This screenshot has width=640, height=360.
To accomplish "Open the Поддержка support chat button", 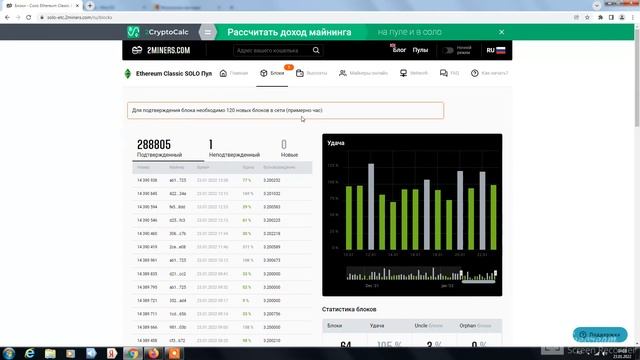I will pyautogui.click(x=600, y=335).
